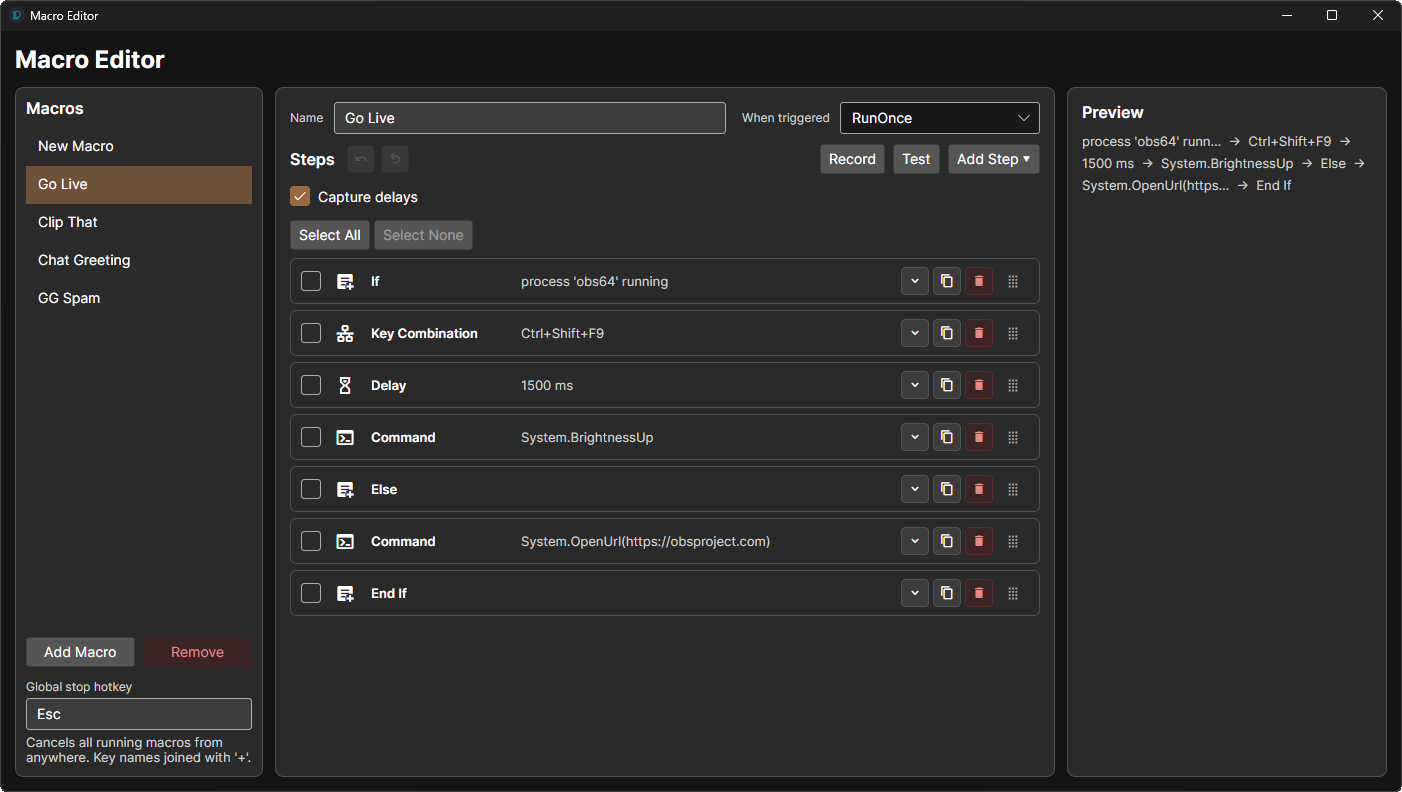Viewport: 1402px width, 792px height.
Task: Delete the Key Combination step
Action: [979, 333]
